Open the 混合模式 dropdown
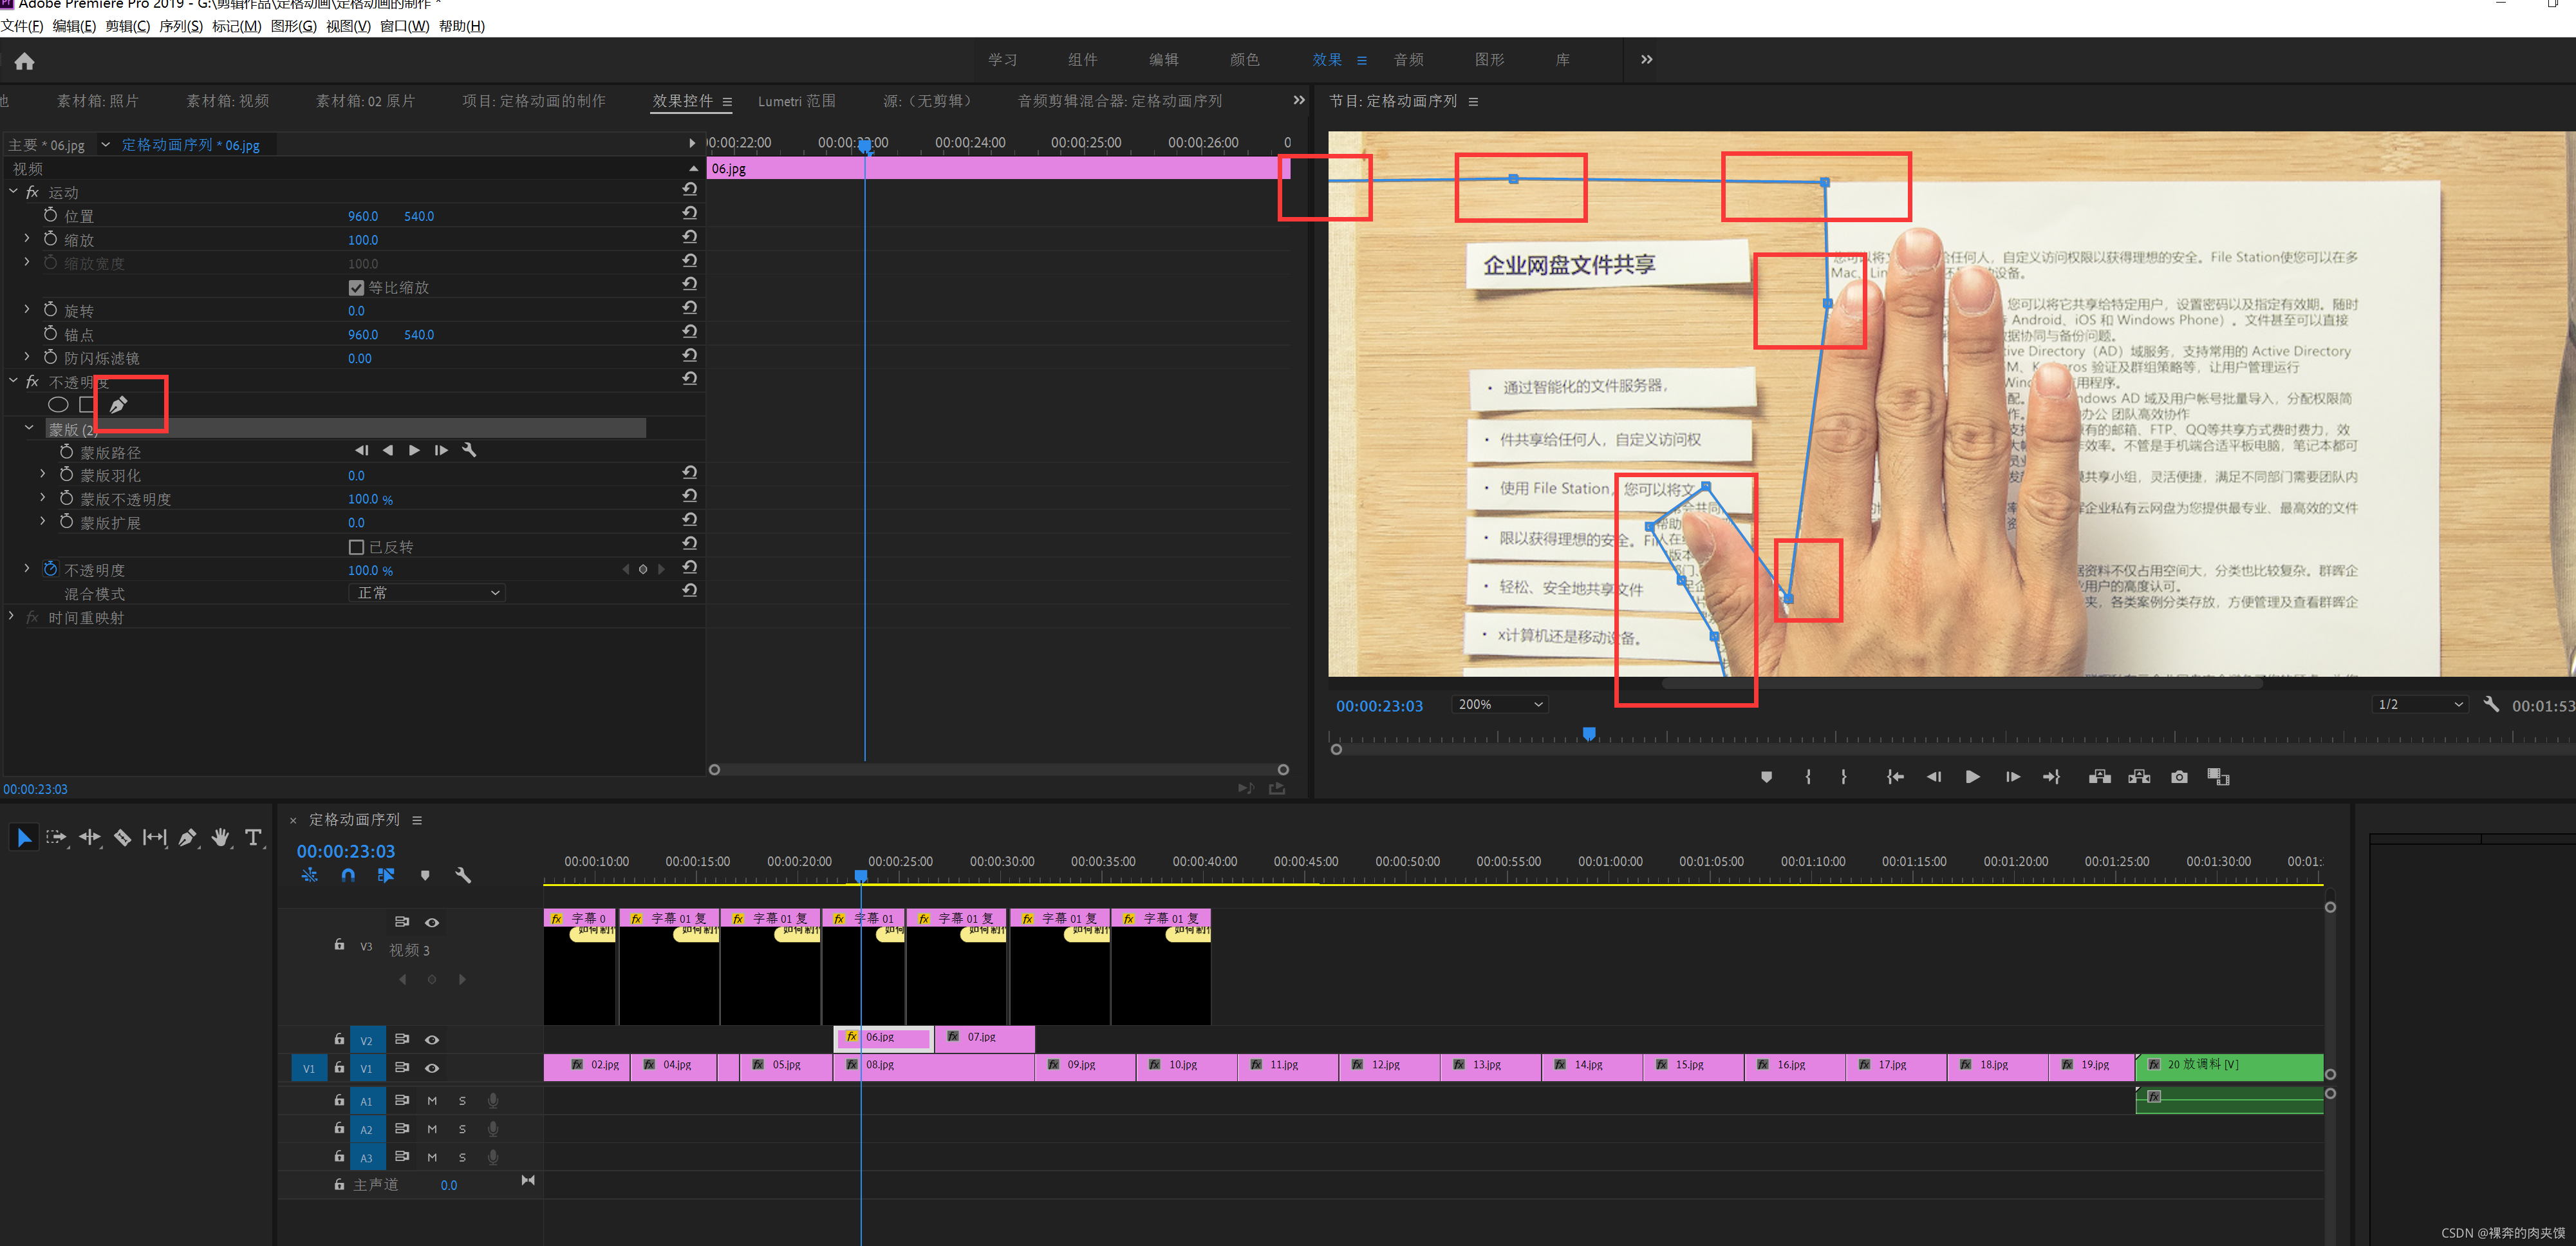Image resolution: width=2576 pixels, height=1246 pixels. [x=427, y=593]
